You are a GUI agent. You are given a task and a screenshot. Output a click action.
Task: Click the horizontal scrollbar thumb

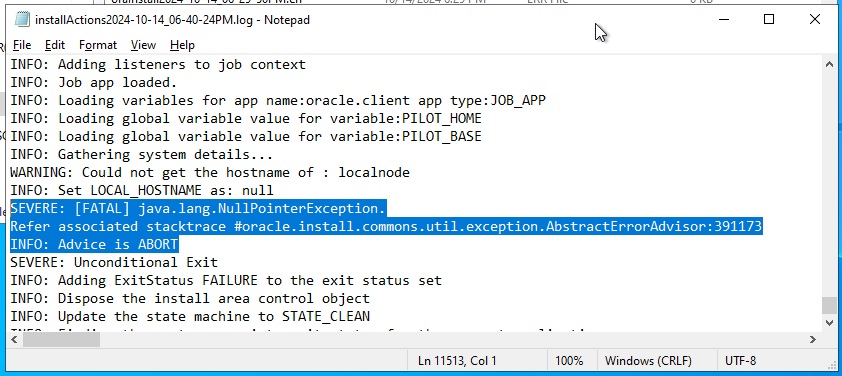click(x=61, y=339)
